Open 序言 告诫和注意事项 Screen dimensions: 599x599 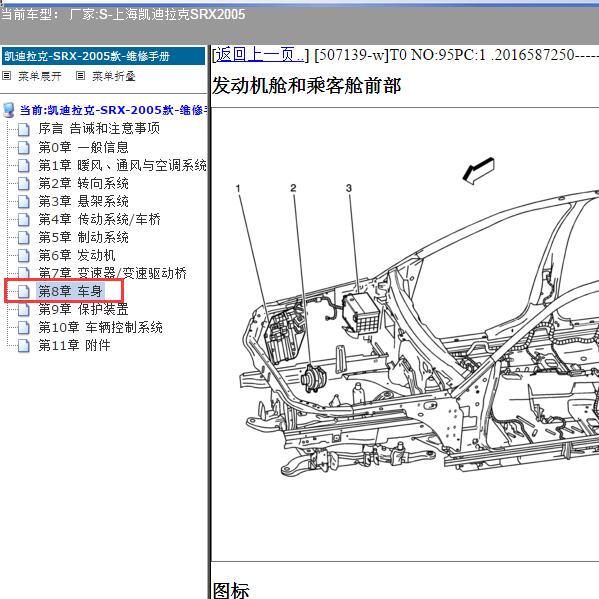click(x=99, y=128)
